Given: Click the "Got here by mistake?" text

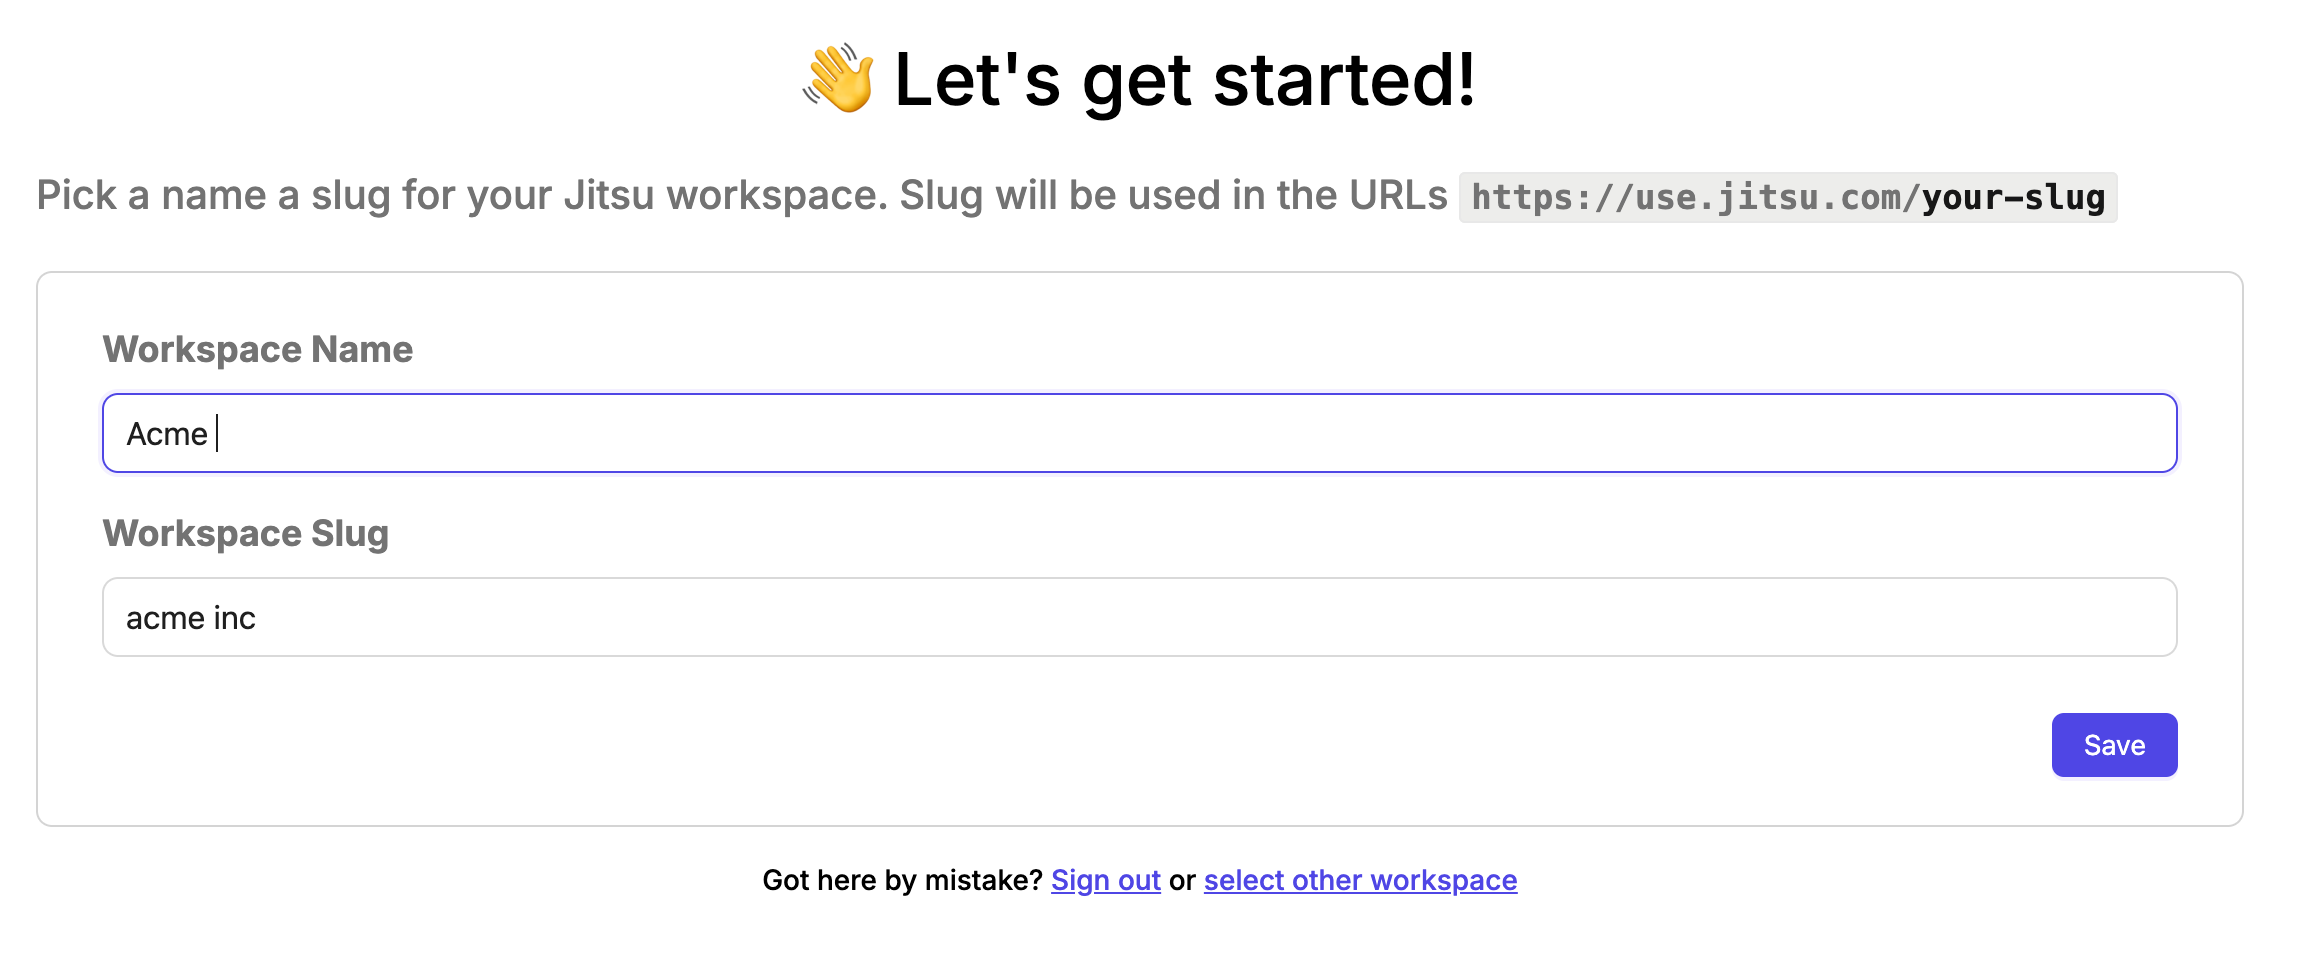Looking at the screenshot, I should [902, 880].
